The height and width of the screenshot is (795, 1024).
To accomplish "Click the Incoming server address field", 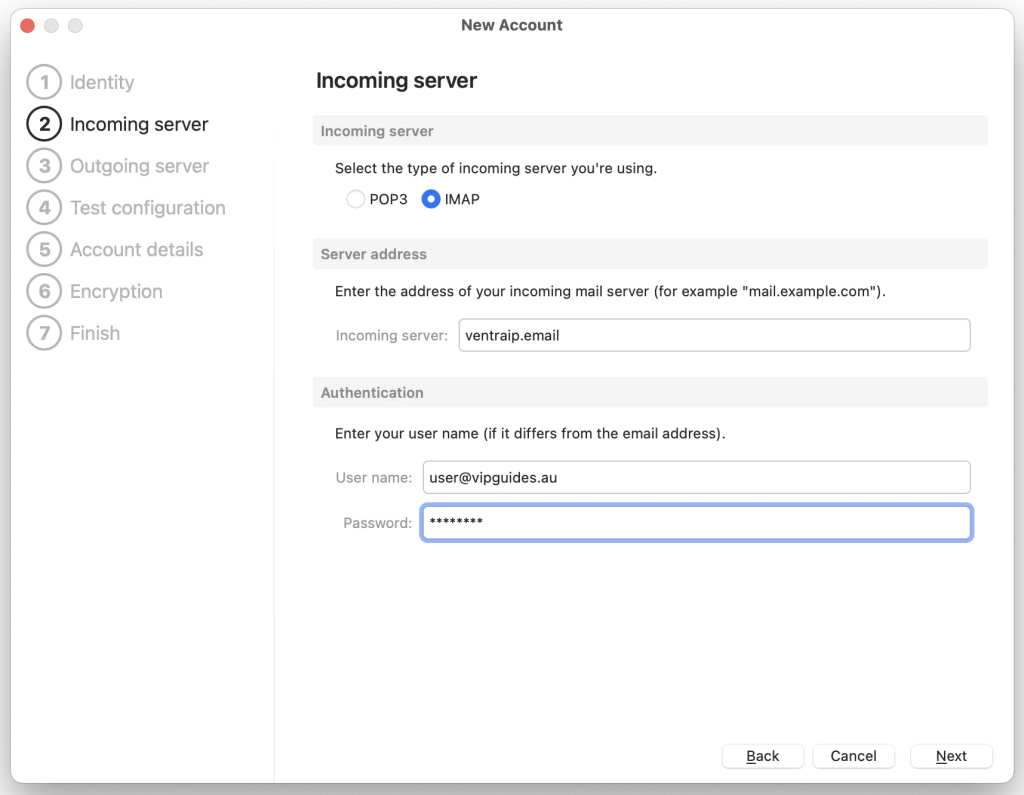I will 714,335.
